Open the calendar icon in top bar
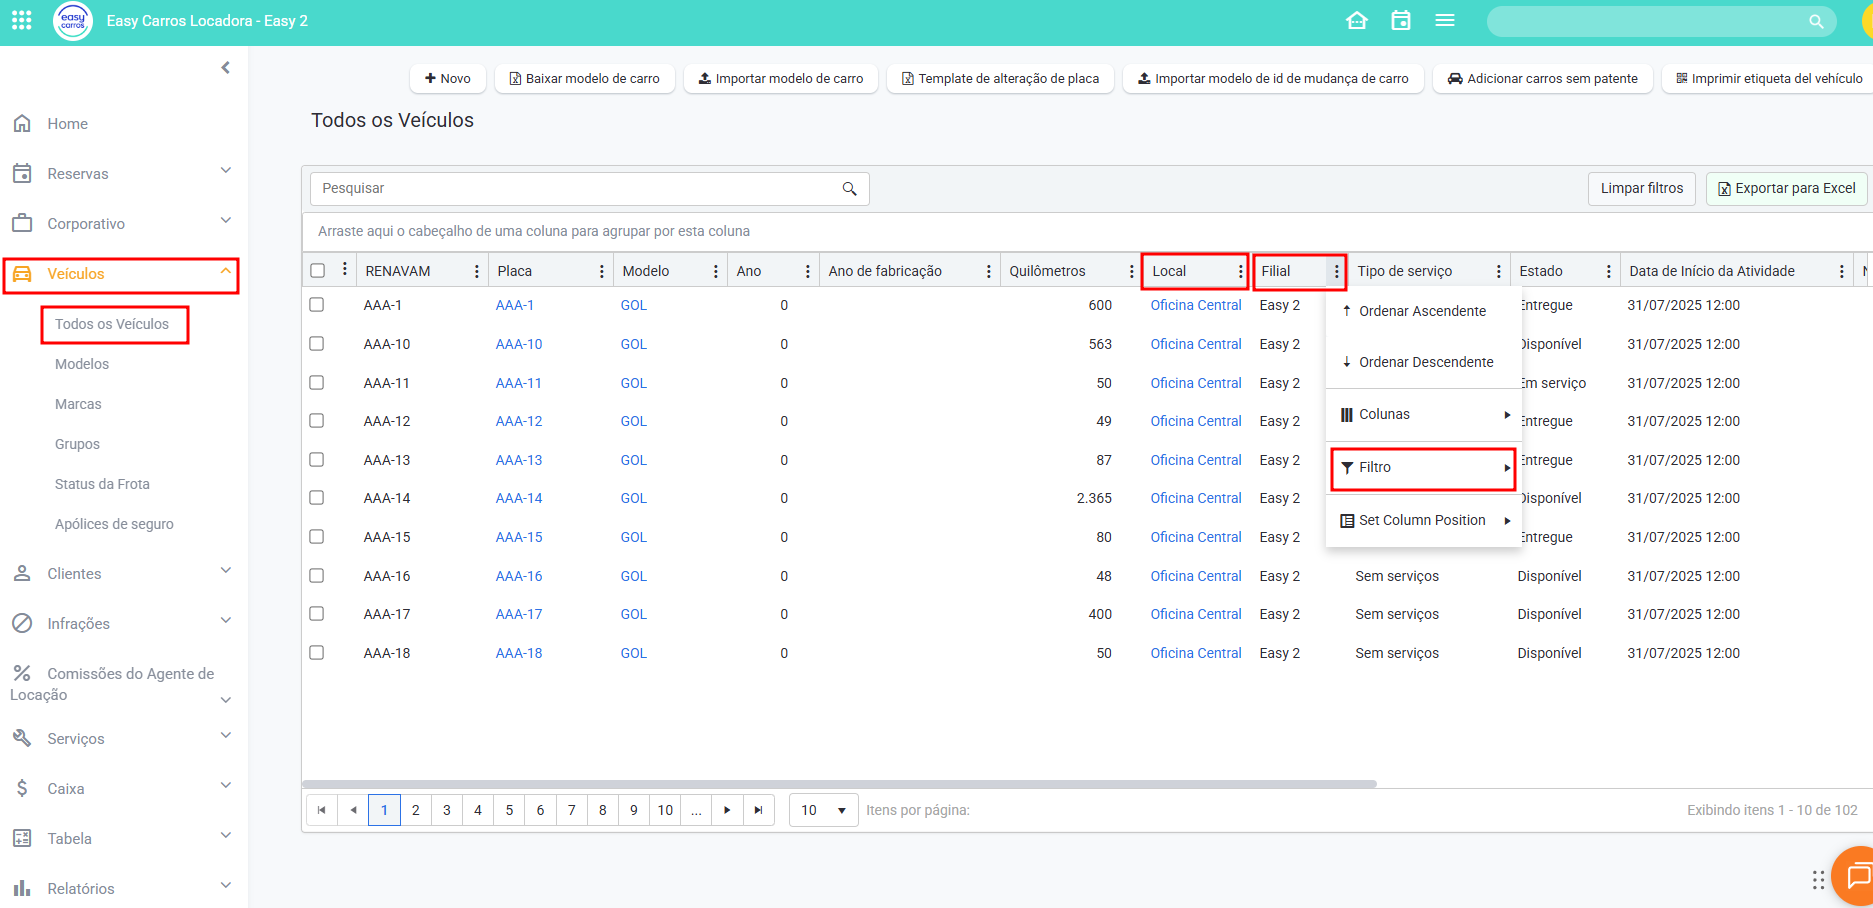 1400,20
